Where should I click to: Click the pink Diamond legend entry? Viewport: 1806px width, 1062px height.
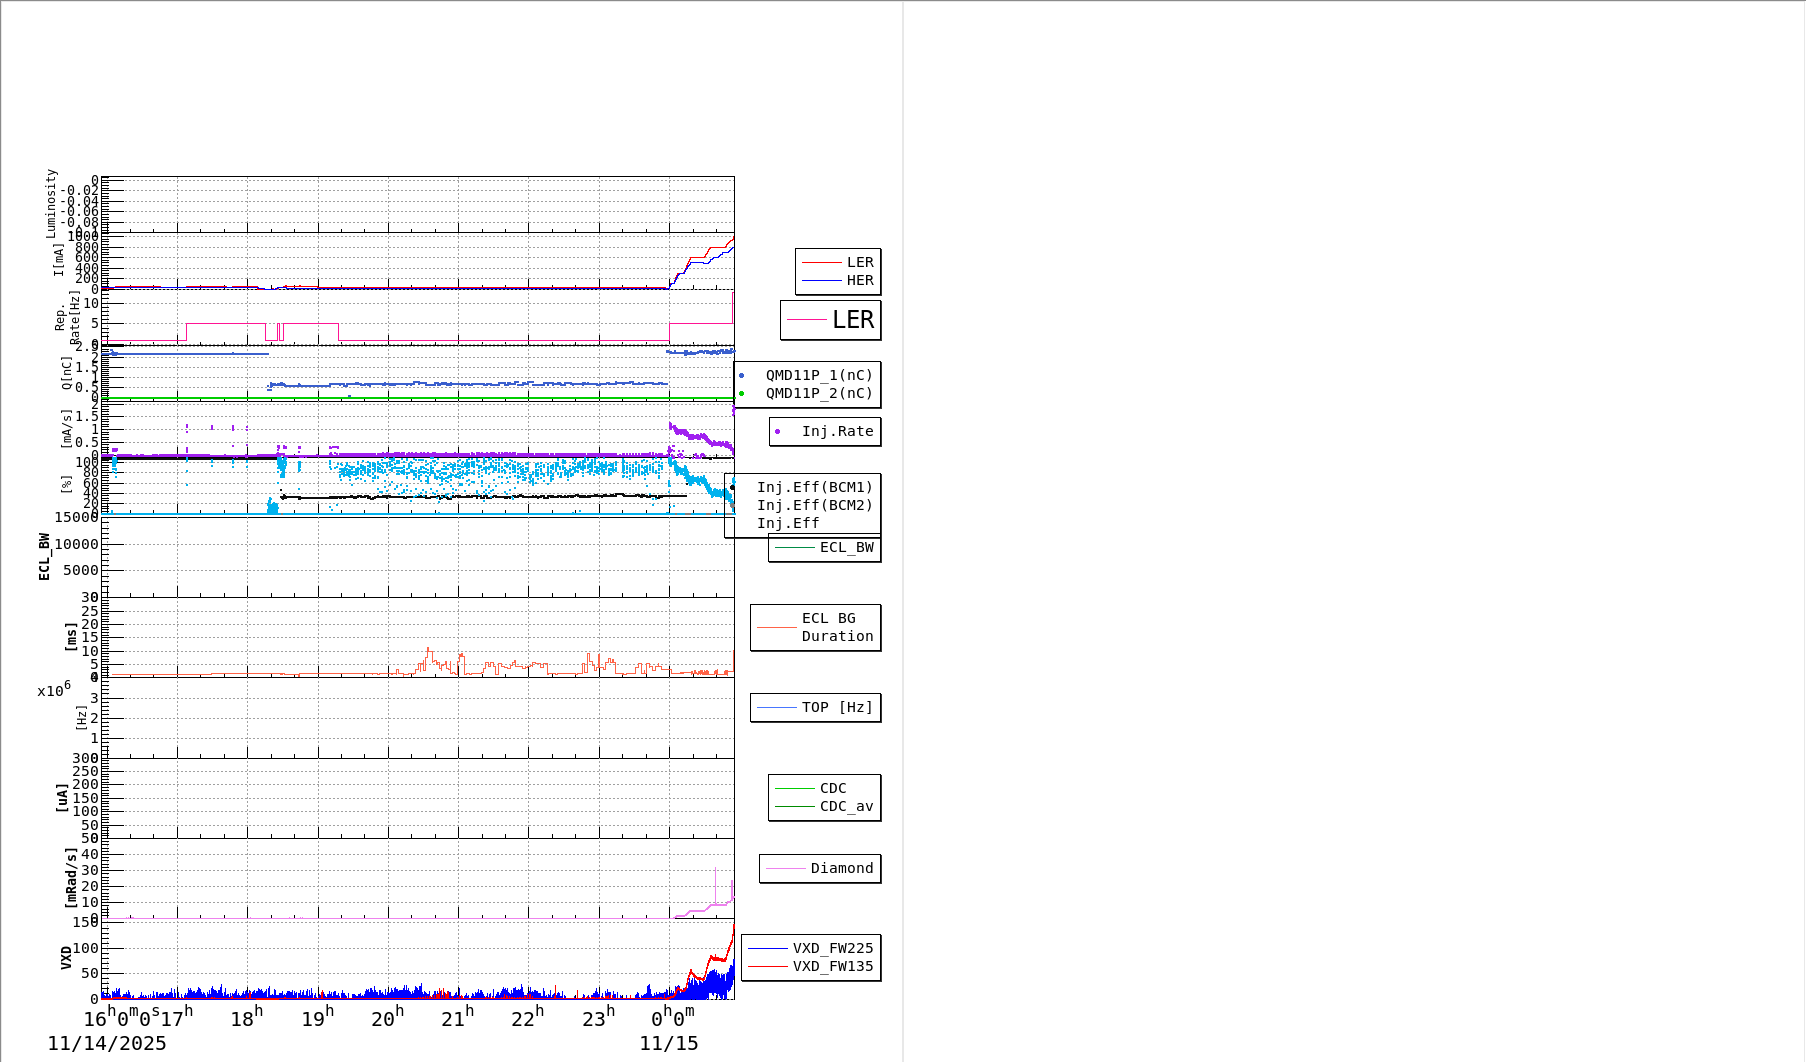tap(820, 869)
